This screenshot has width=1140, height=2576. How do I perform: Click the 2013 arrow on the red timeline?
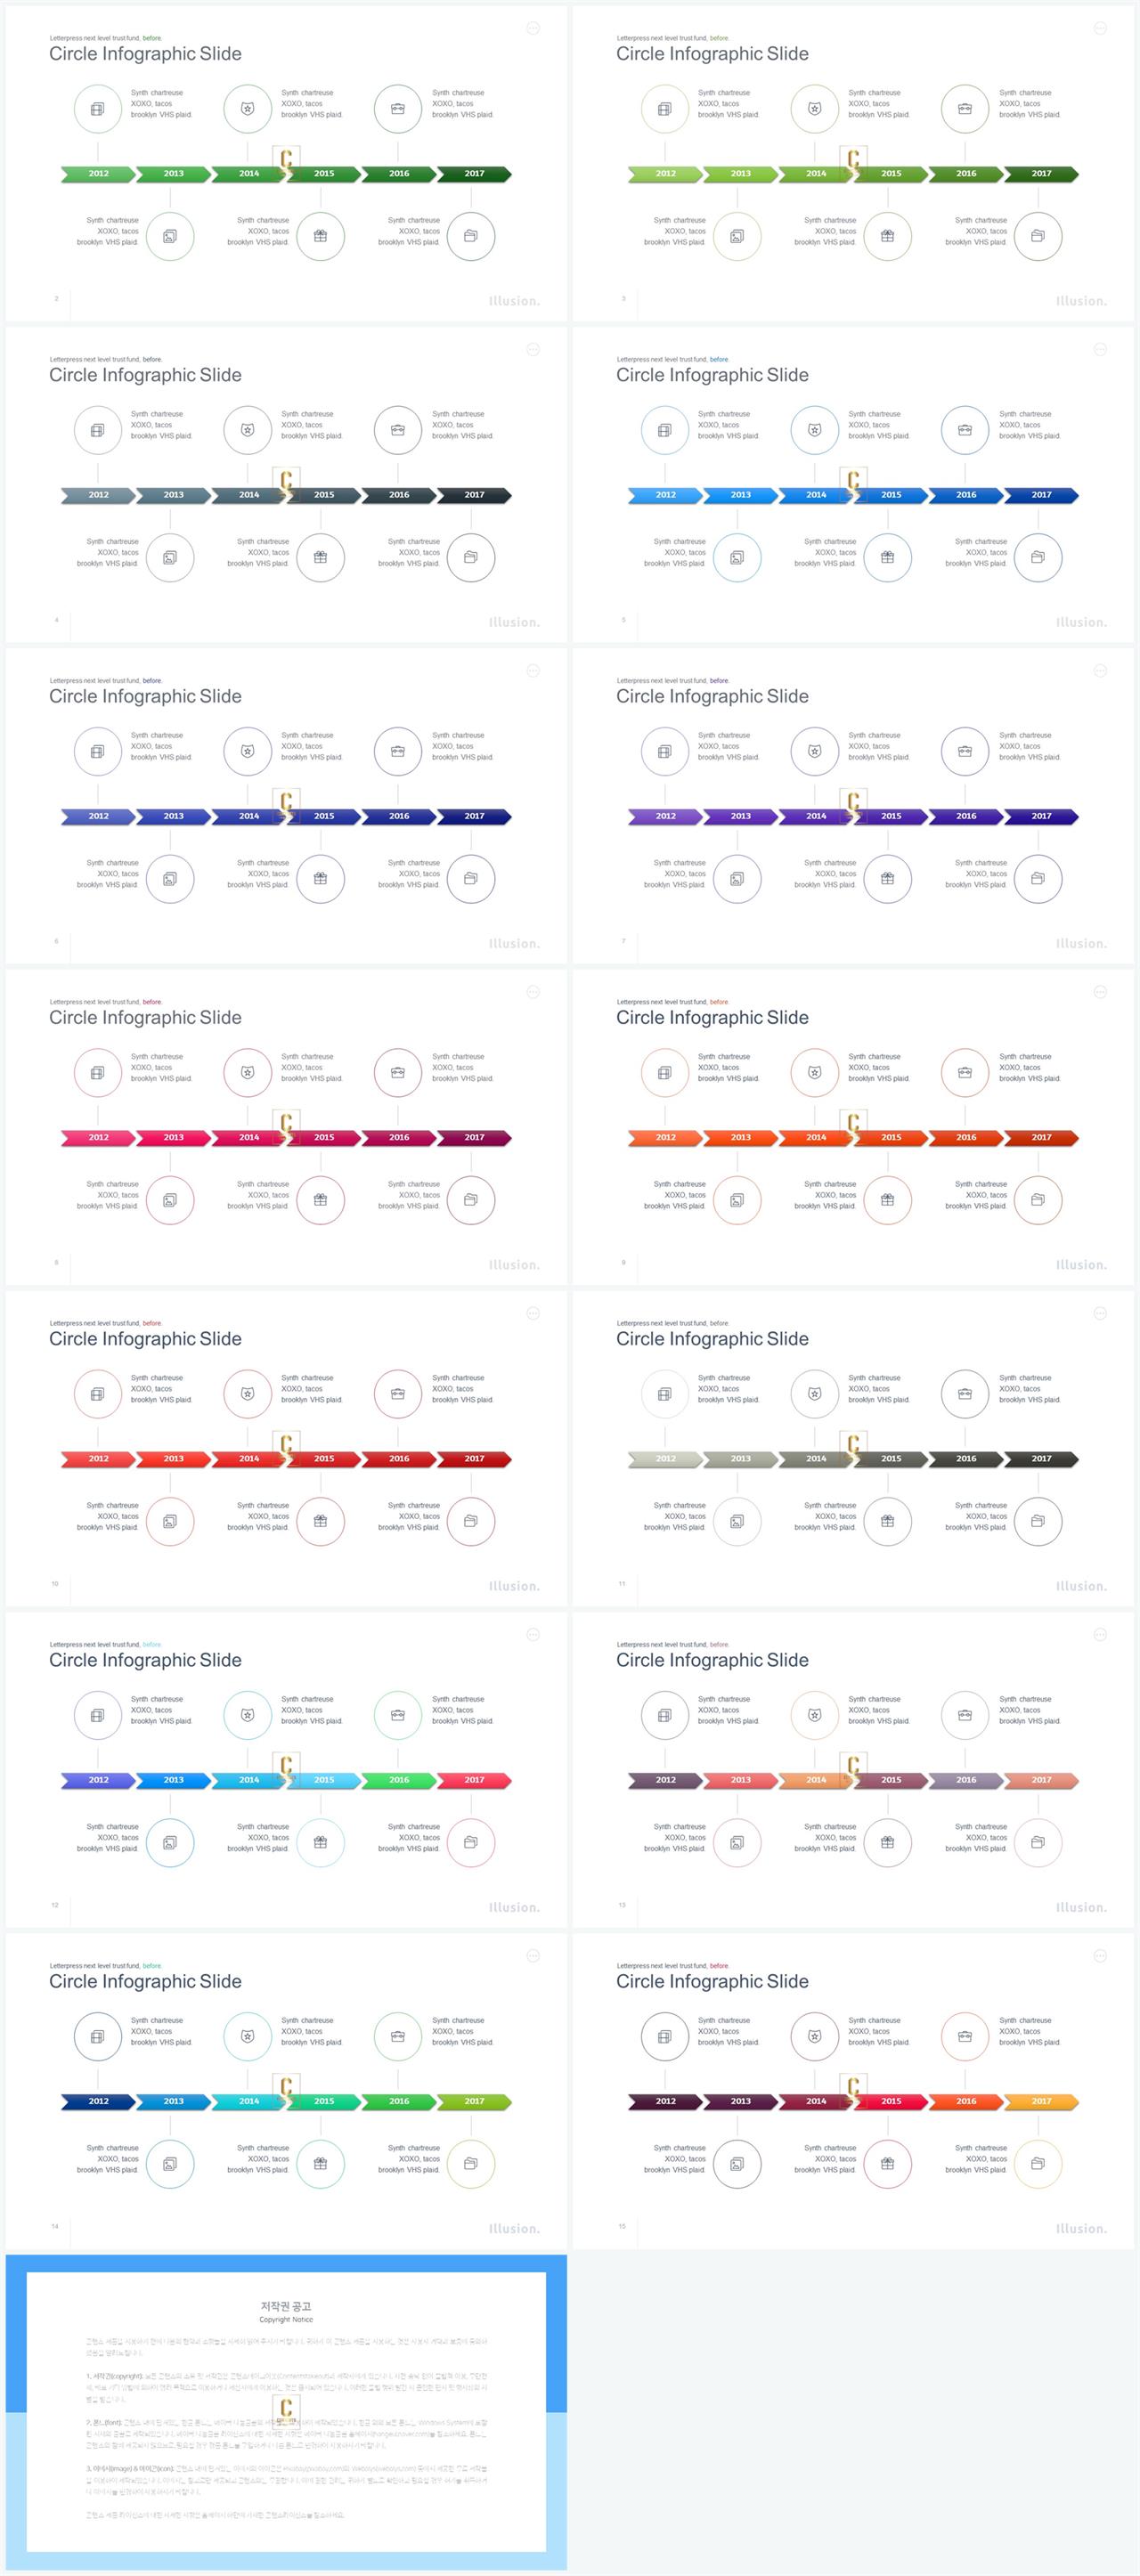coord(174,1459)
